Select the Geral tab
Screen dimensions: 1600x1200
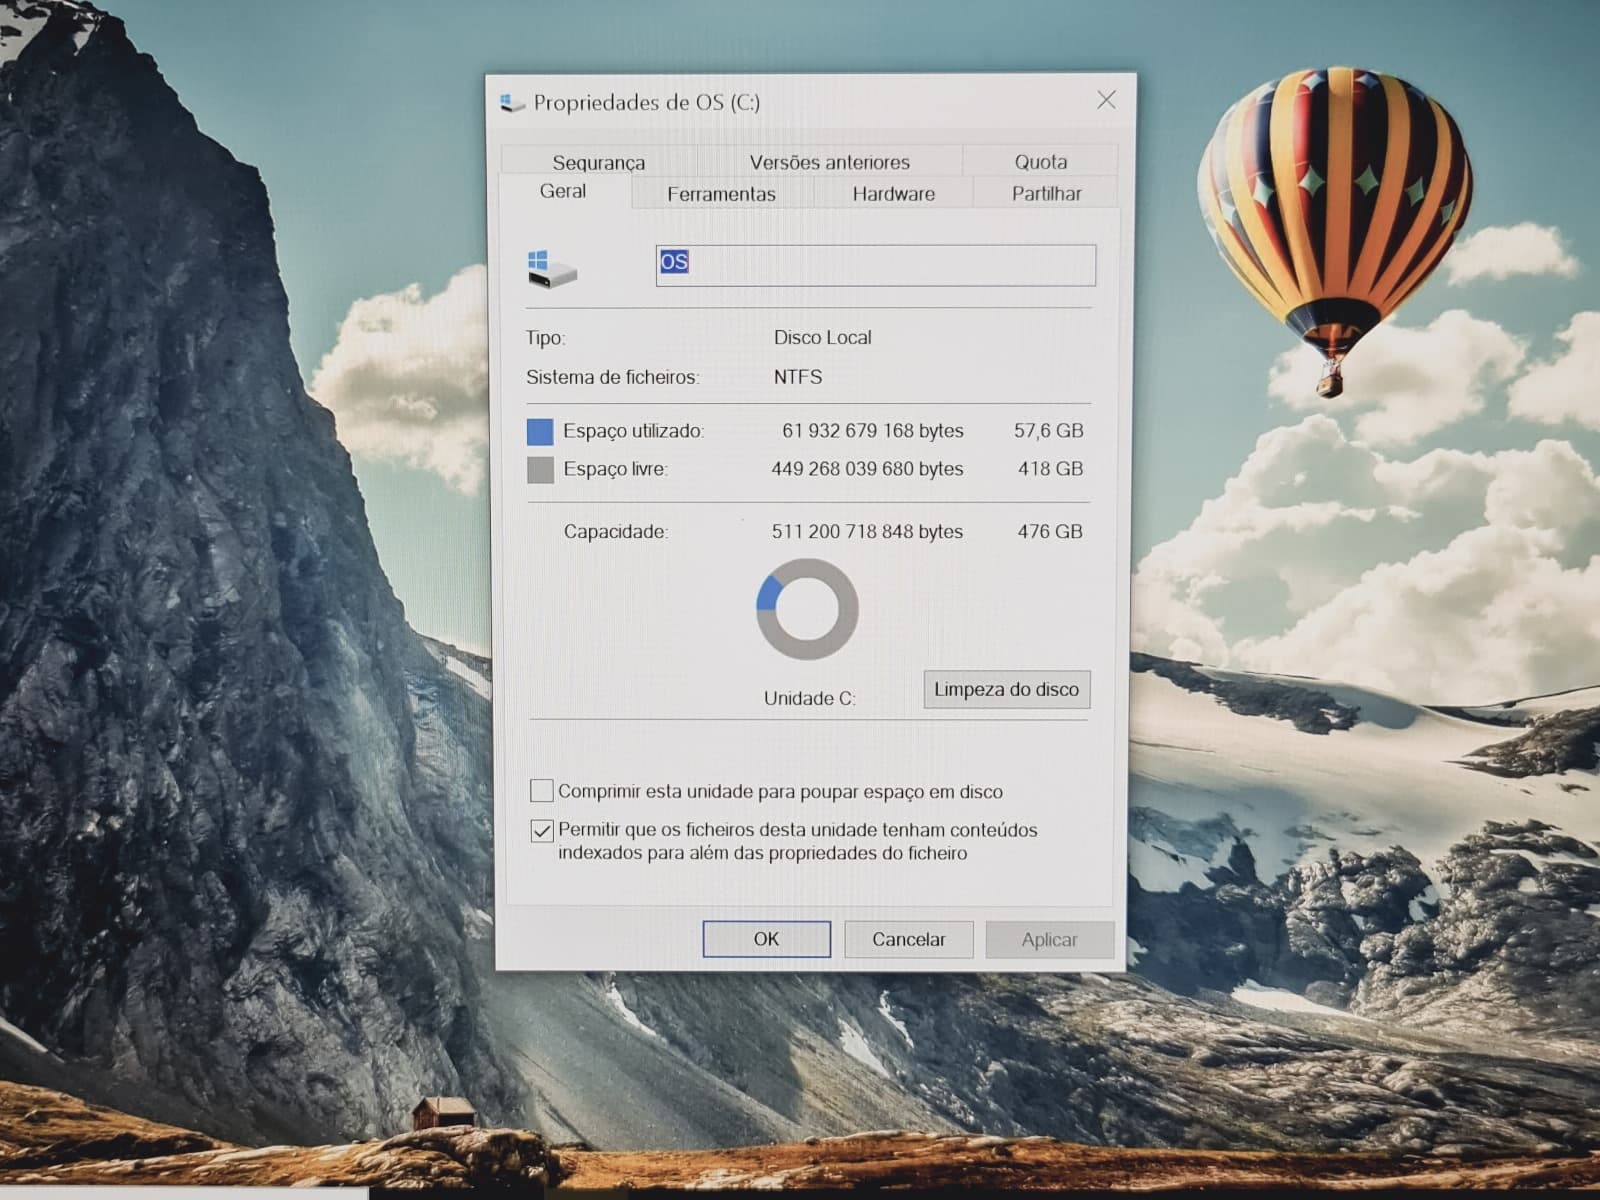coord(563,191)
